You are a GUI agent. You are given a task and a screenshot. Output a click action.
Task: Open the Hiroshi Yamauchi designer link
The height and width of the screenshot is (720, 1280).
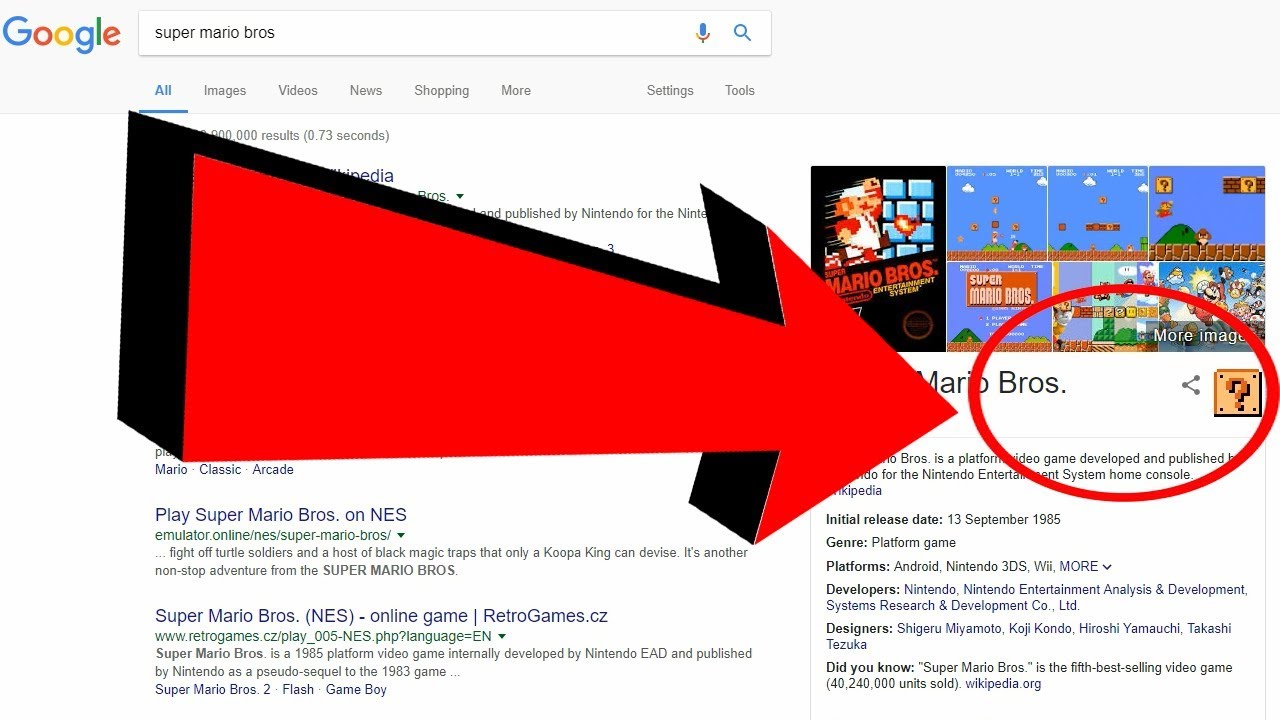click(x=1129, y=628)
